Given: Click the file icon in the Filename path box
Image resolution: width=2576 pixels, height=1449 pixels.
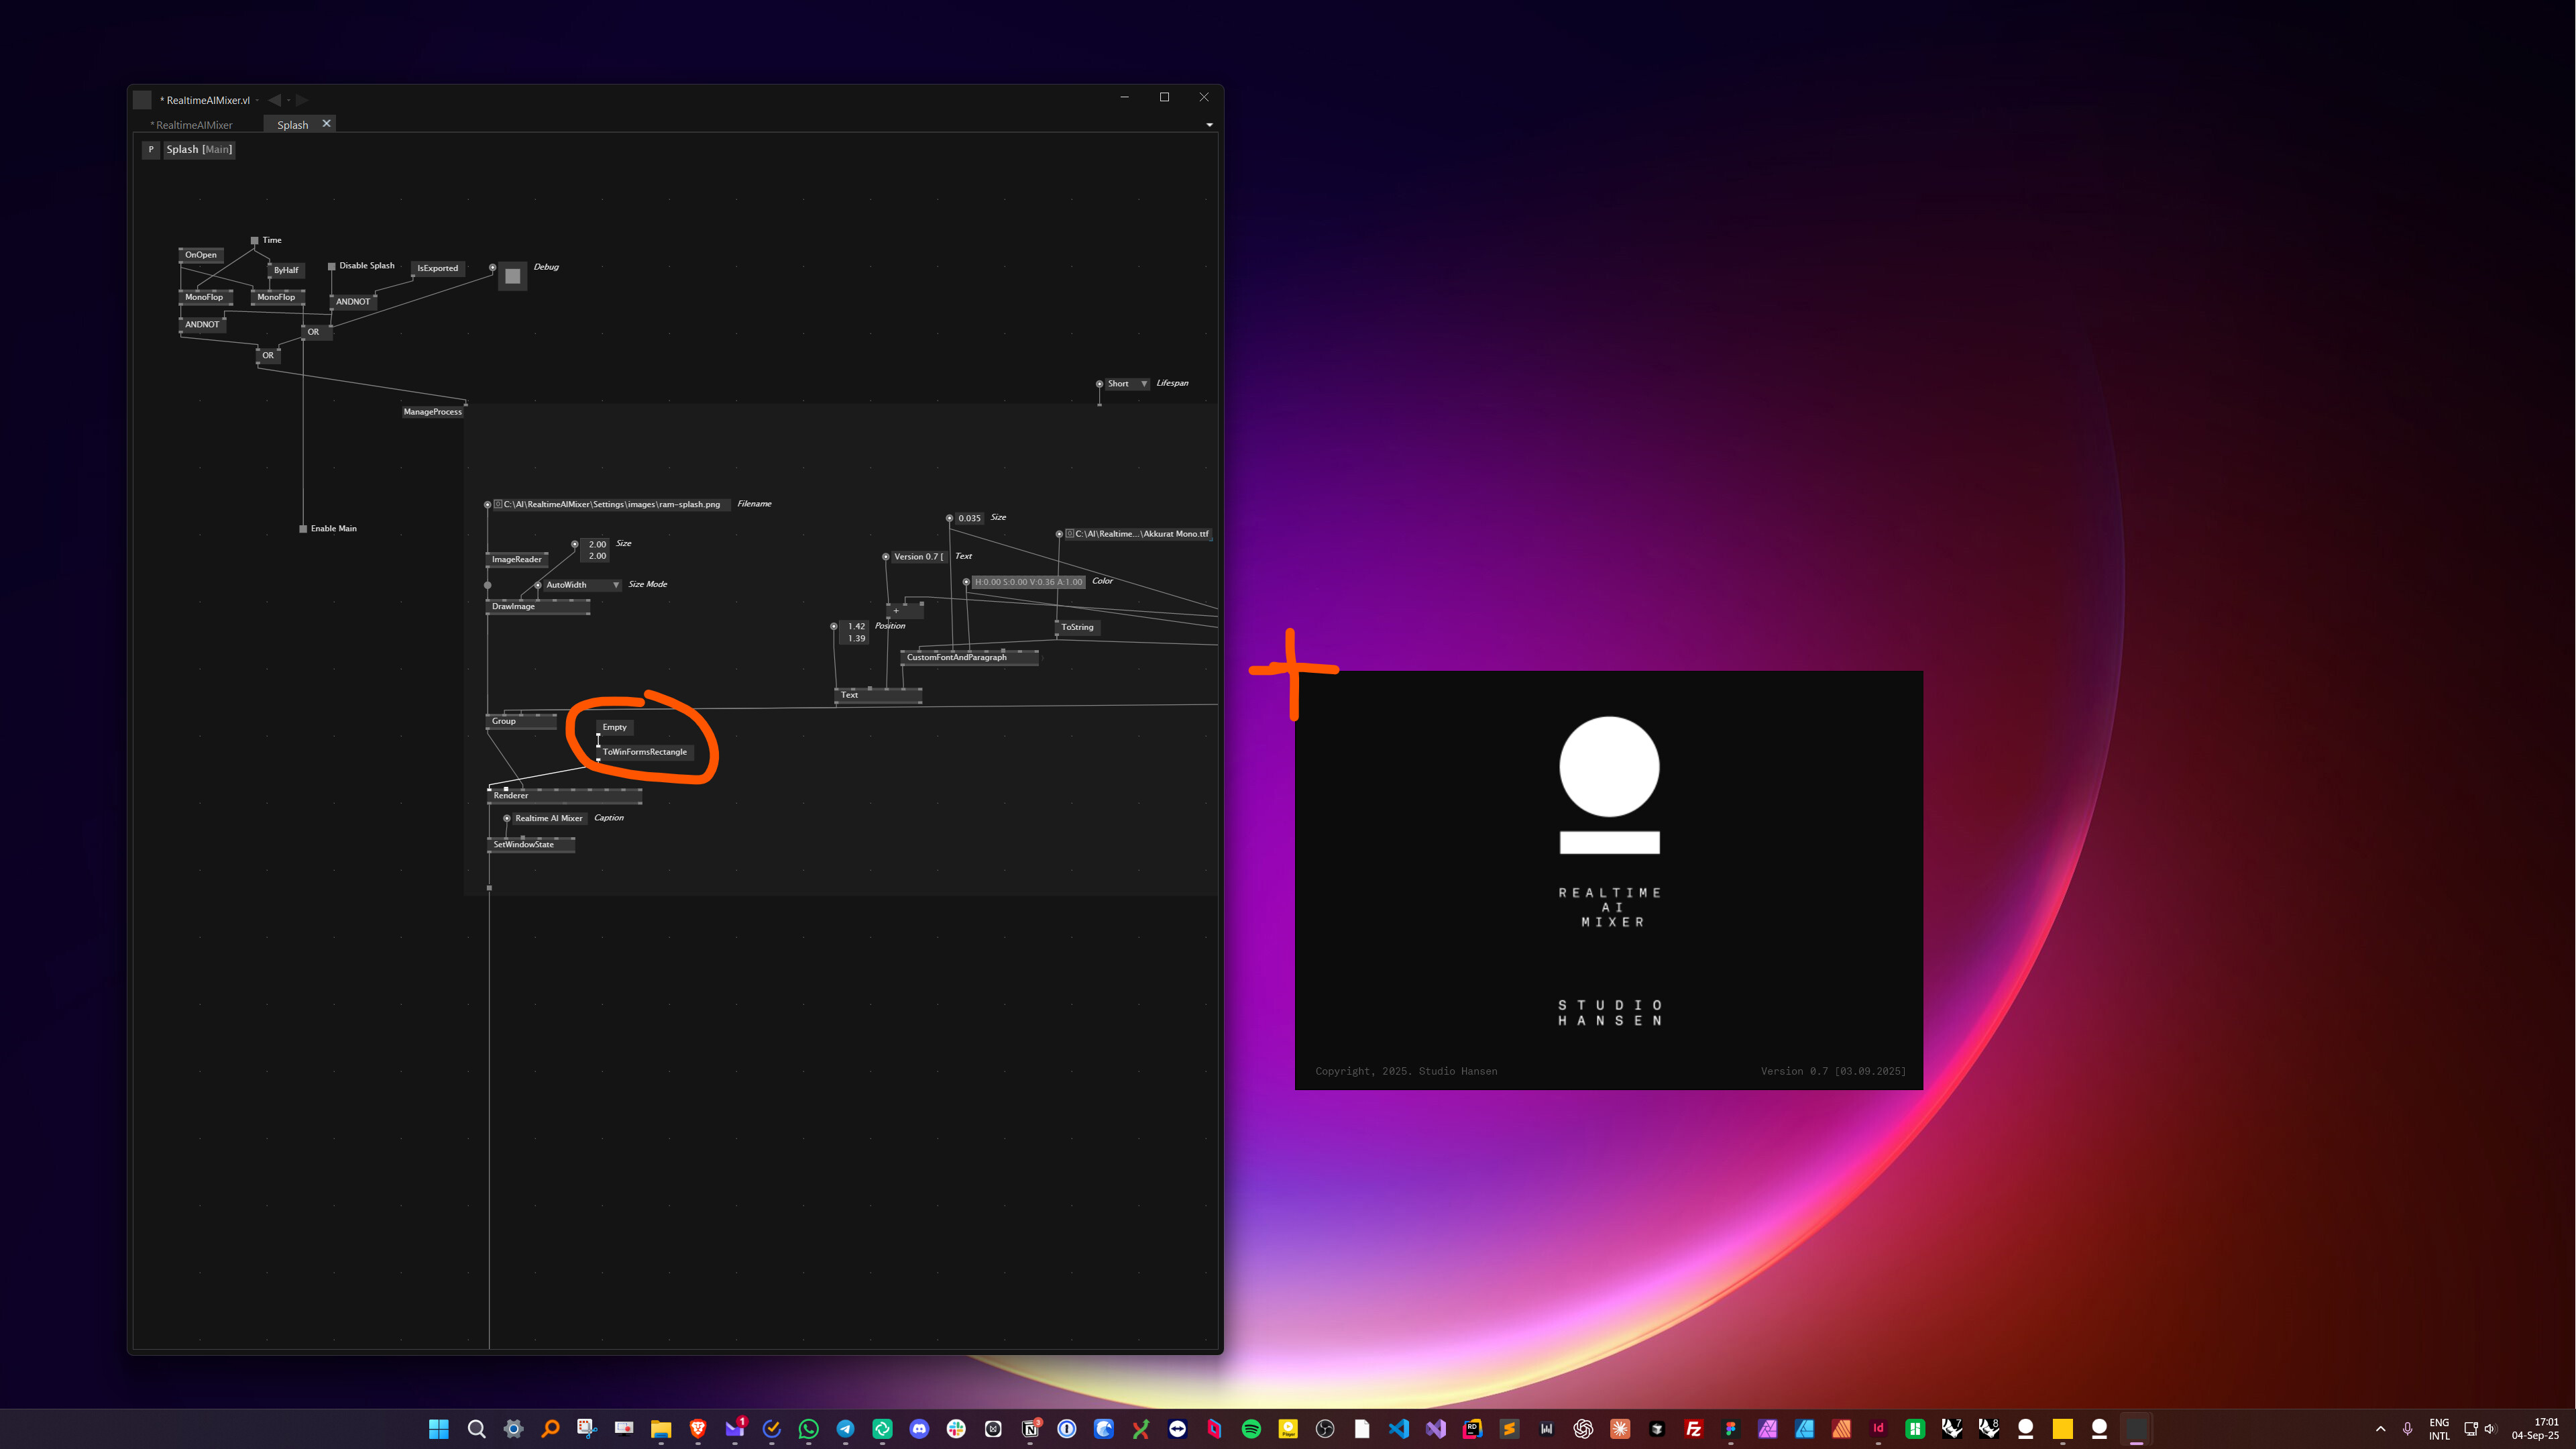Looking at the screenshot, I should coord(498,504).
